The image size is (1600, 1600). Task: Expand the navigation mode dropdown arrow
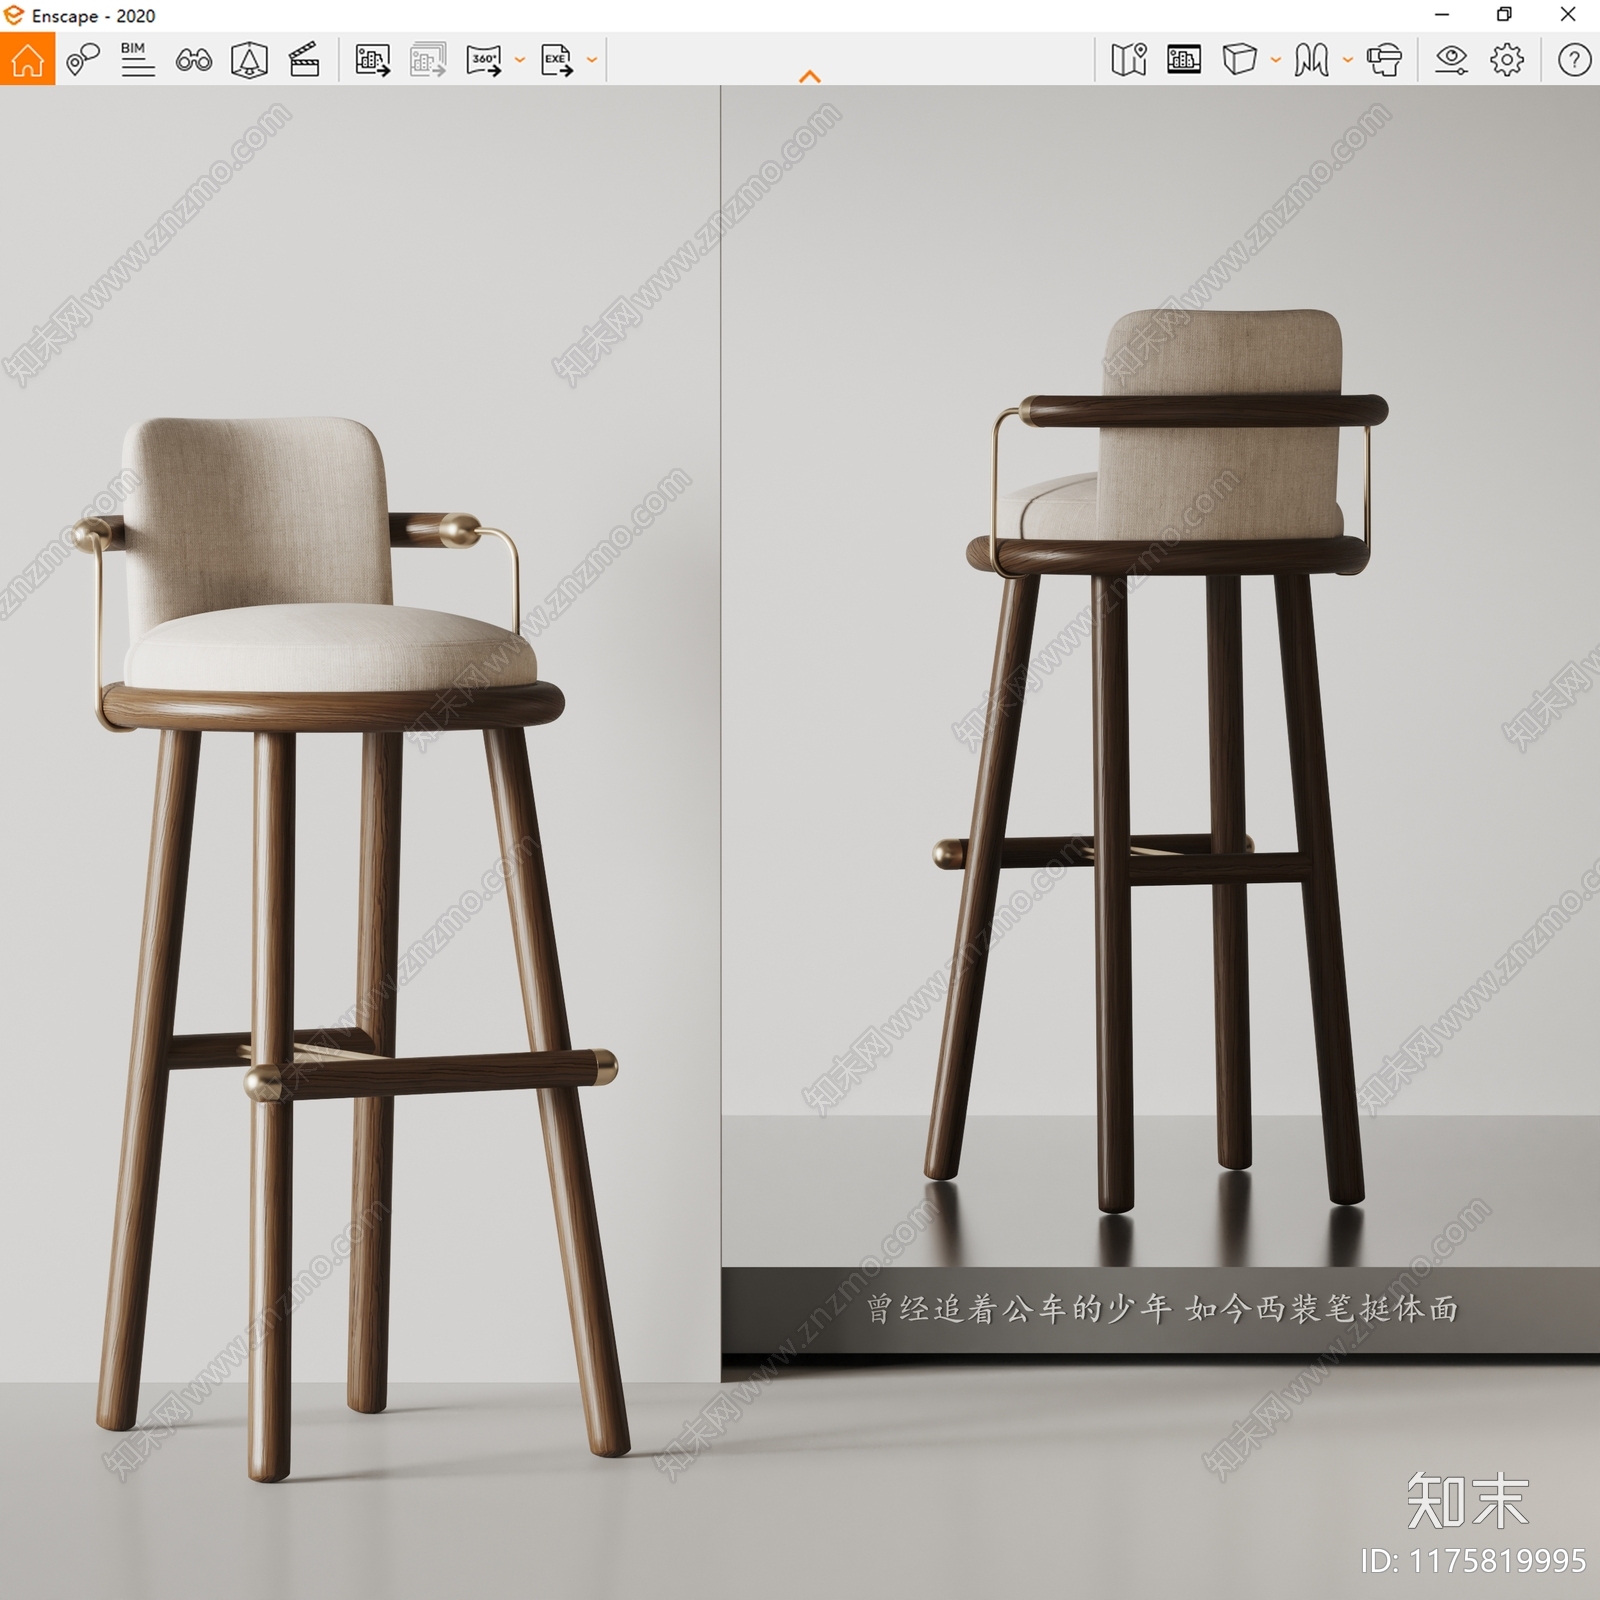(x=1347, y=60)
